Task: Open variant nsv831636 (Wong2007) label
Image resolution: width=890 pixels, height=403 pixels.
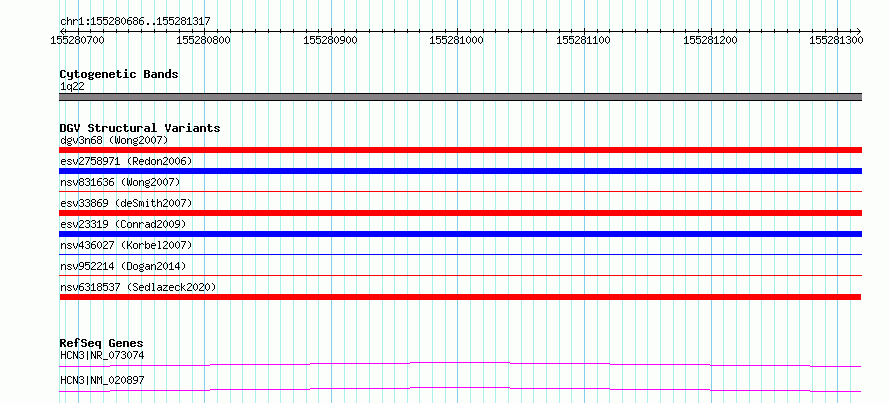Action: [x=120, y=182]
